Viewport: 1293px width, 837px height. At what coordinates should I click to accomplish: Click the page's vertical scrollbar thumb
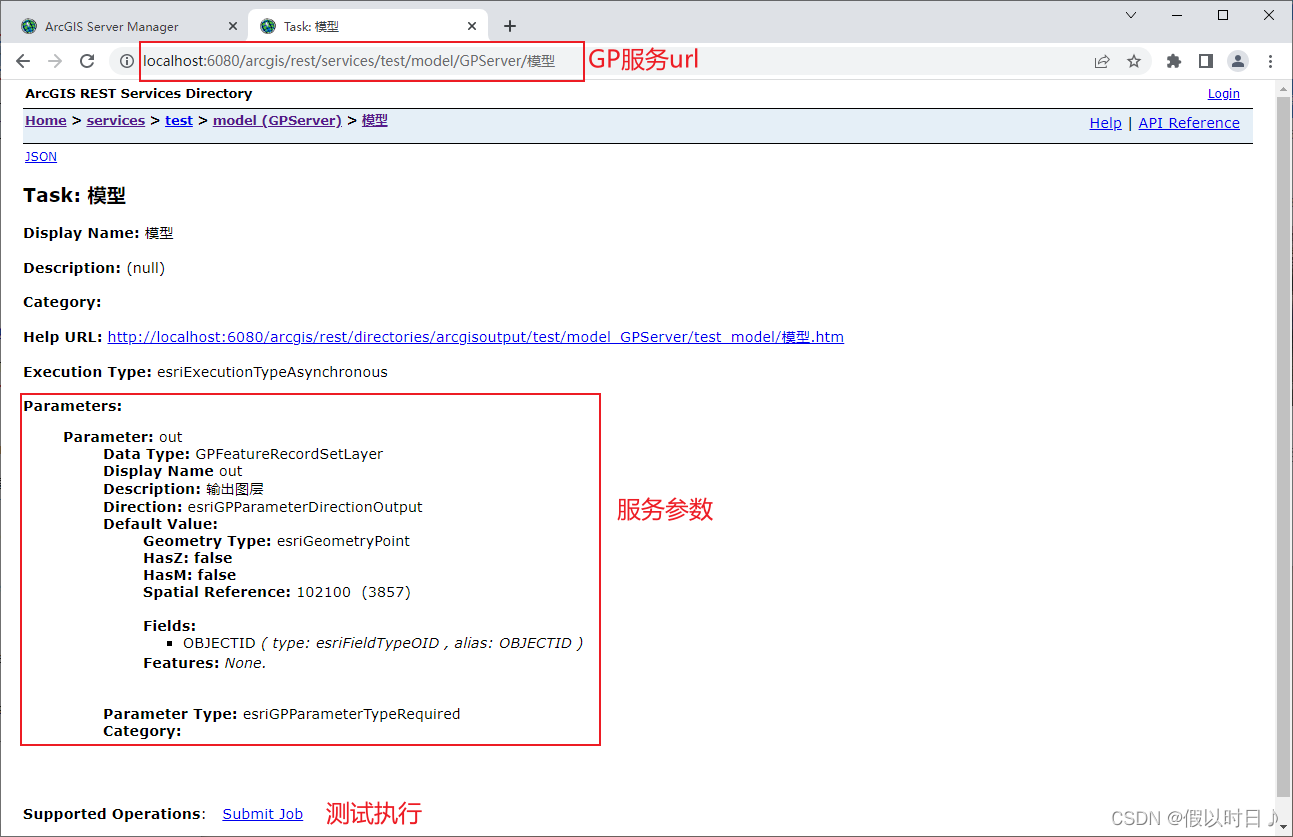[x=1284, y=445]
